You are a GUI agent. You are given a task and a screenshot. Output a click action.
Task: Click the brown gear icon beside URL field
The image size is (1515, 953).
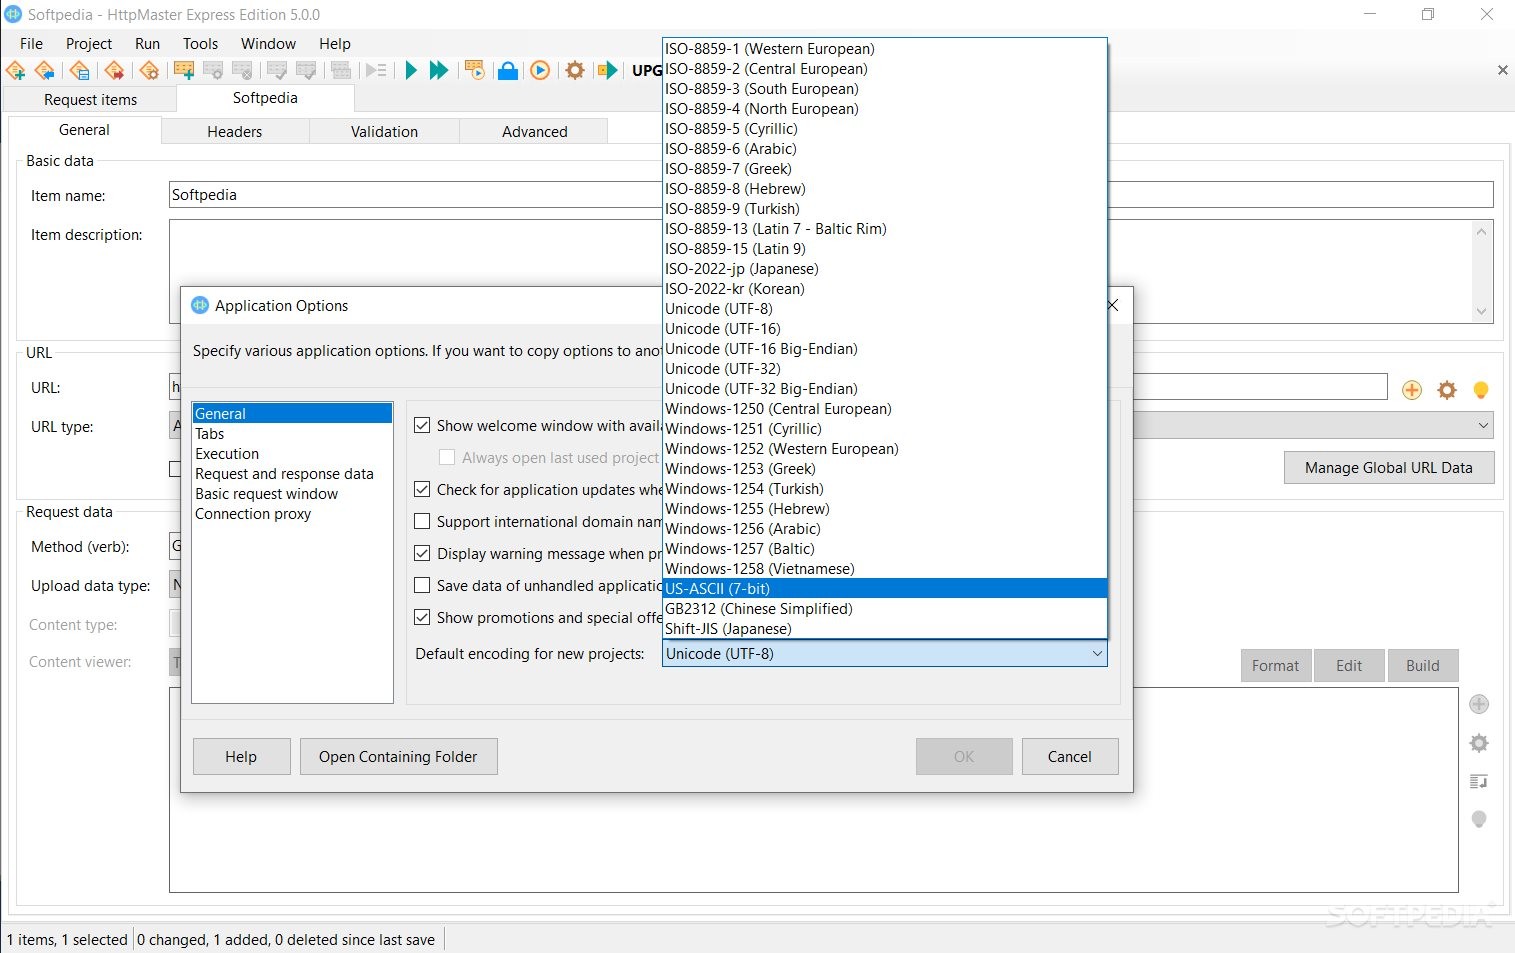1447,390
